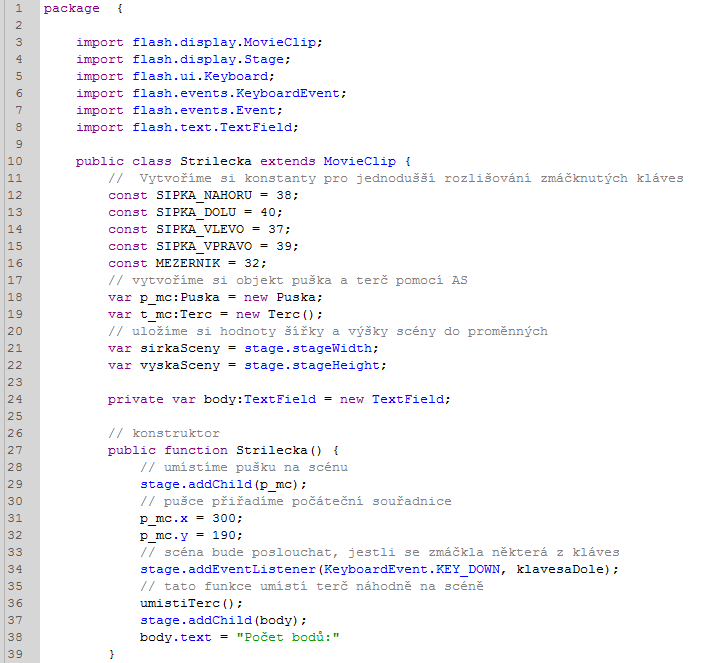The height and width of the screenshot is (663, 713).
Task: Click constant "SIPKA_VLEVO"
Action: (x=200, y=230)
